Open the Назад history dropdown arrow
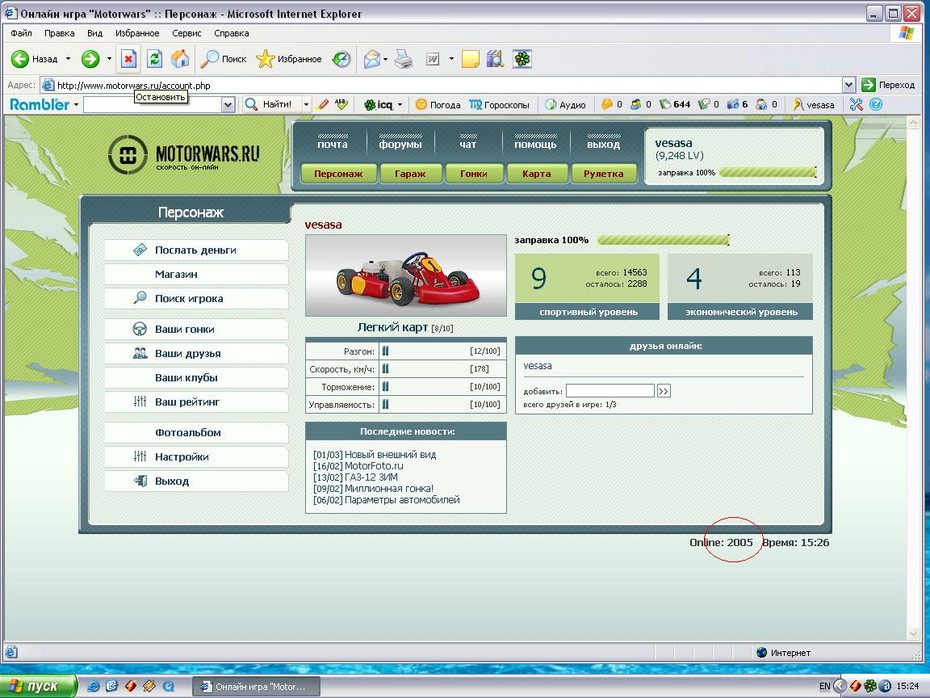 click(x=68, y=59)
